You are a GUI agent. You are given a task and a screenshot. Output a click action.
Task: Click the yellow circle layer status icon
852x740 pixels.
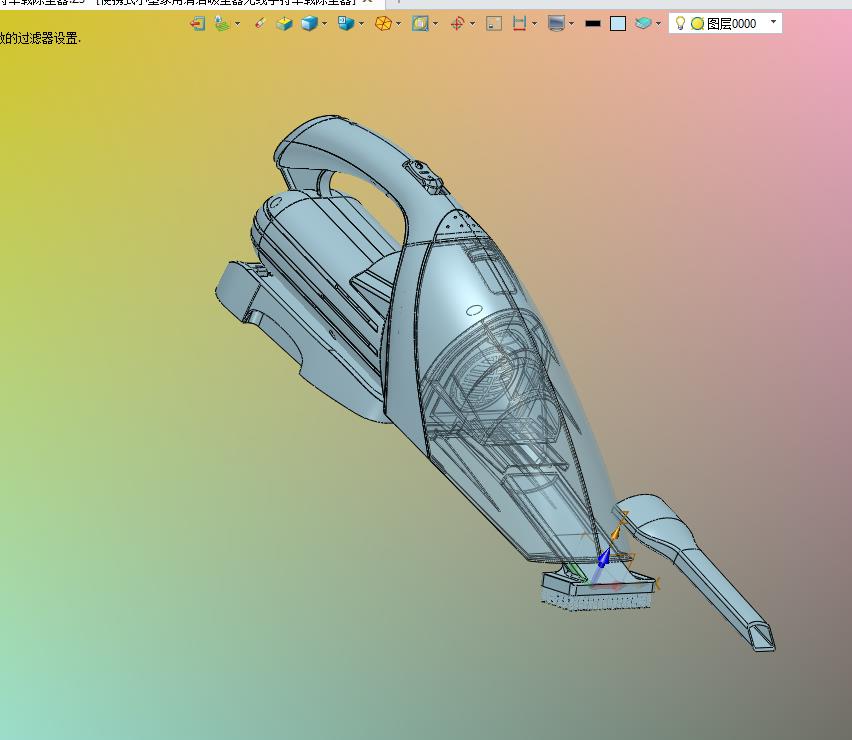tap(697, 23)
